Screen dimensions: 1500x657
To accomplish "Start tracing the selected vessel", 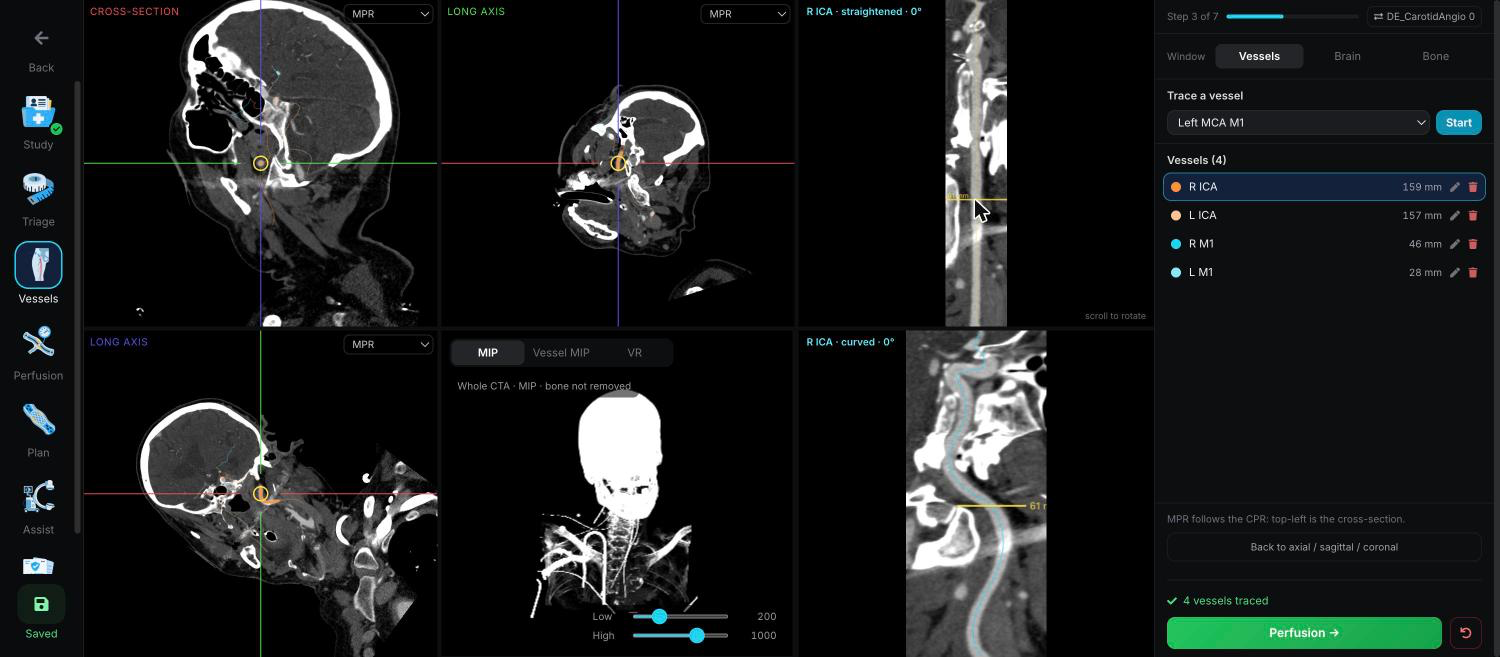I will pyautogui.click(x=1459, y=122).
